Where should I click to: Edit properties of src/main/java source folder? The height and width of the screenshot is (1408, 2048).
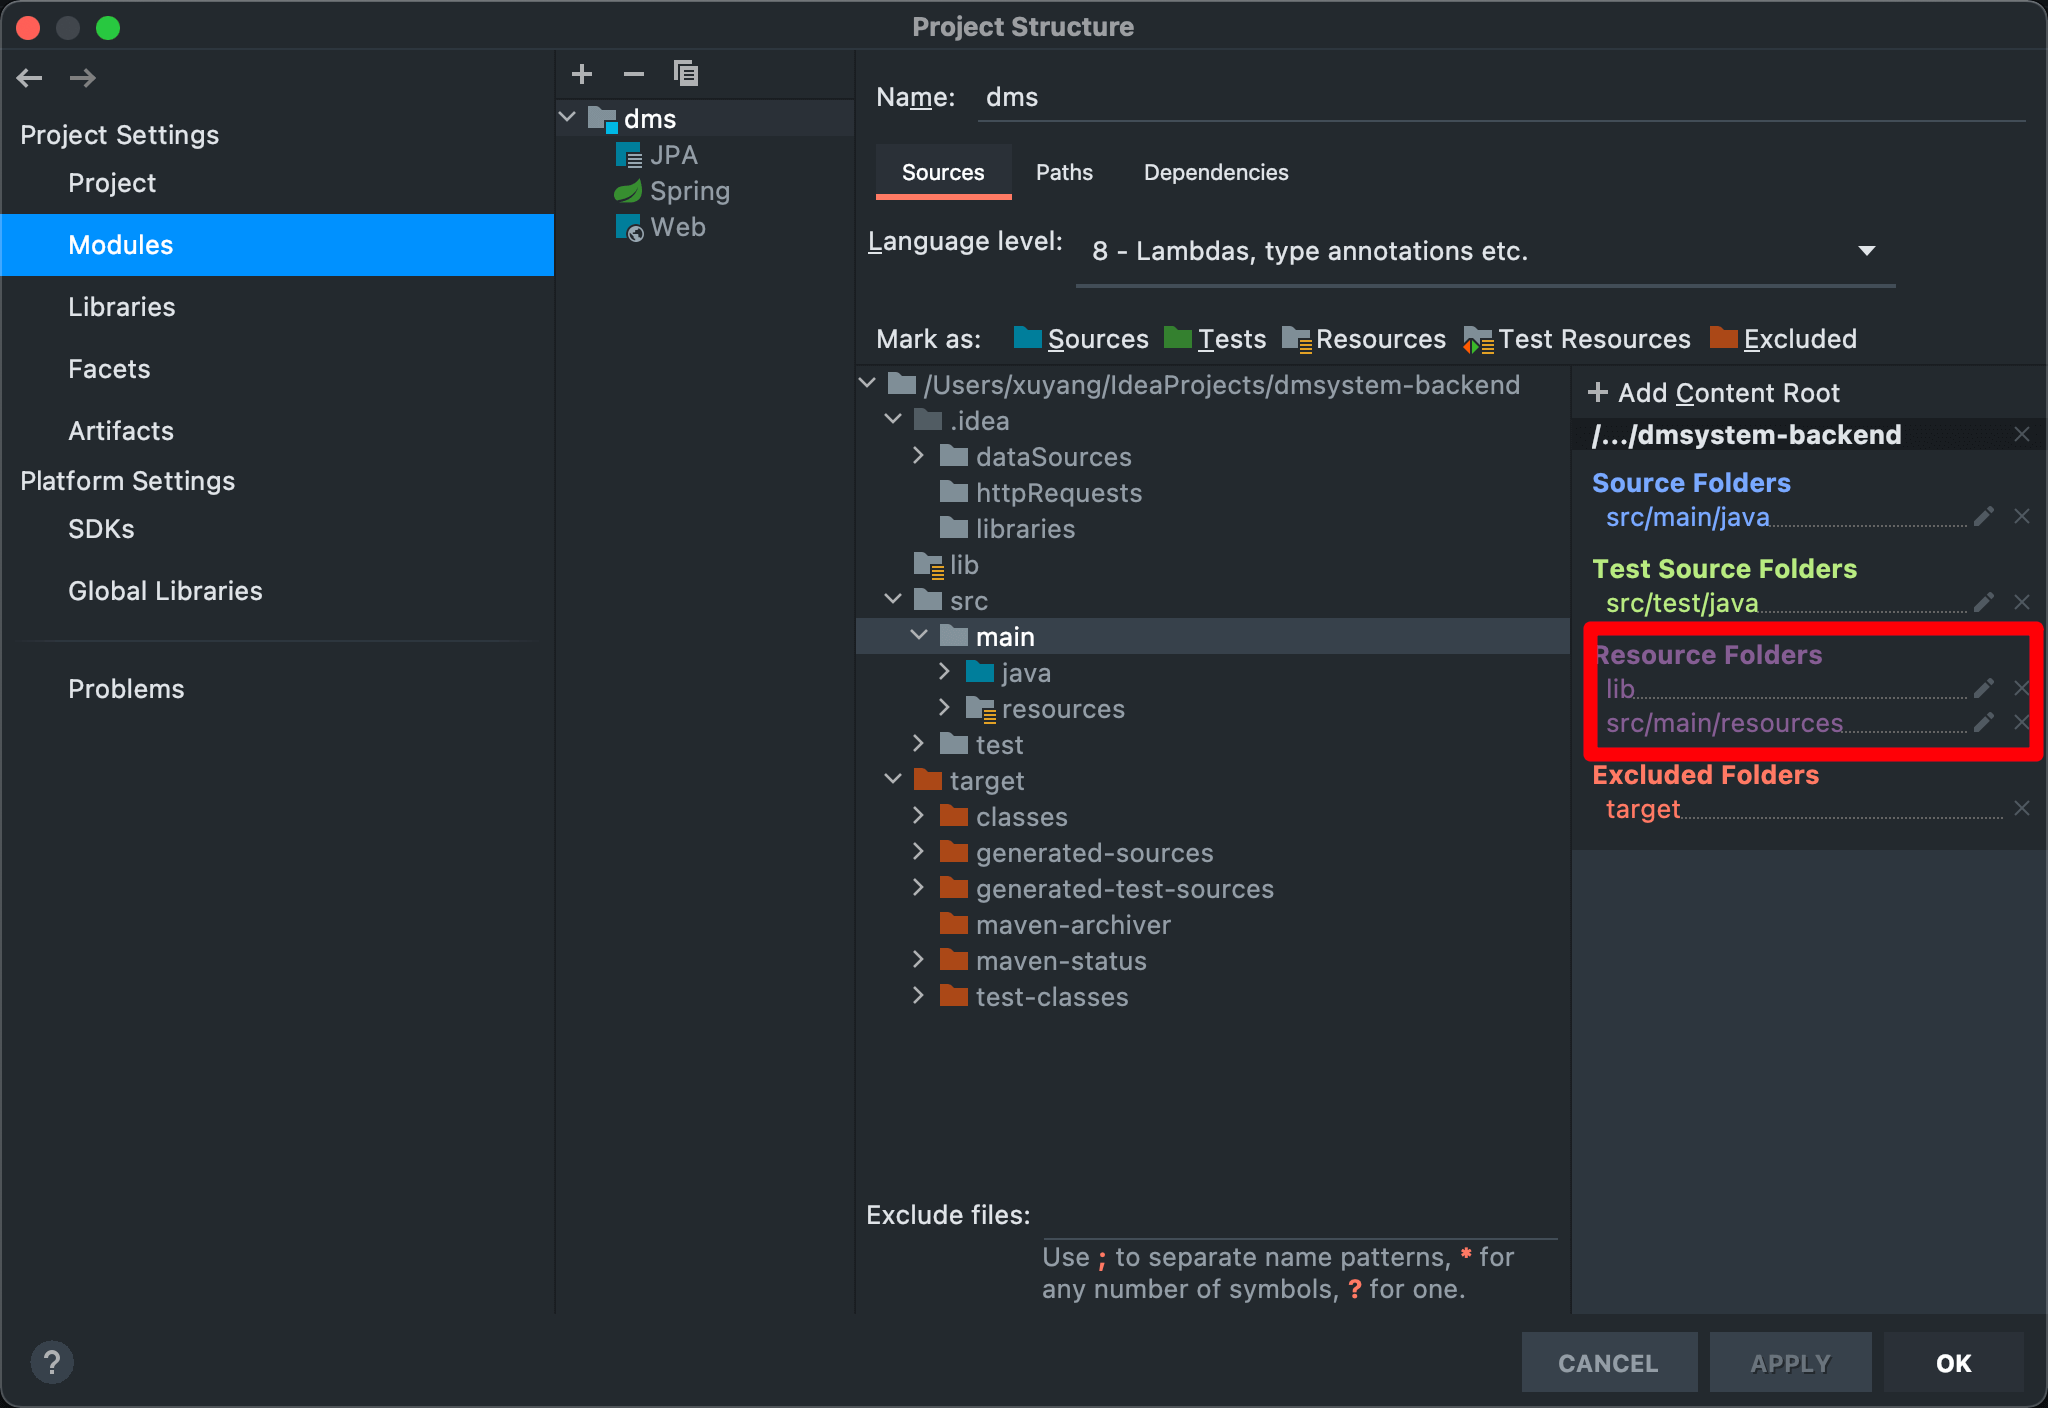click(x=1984, y=517)
